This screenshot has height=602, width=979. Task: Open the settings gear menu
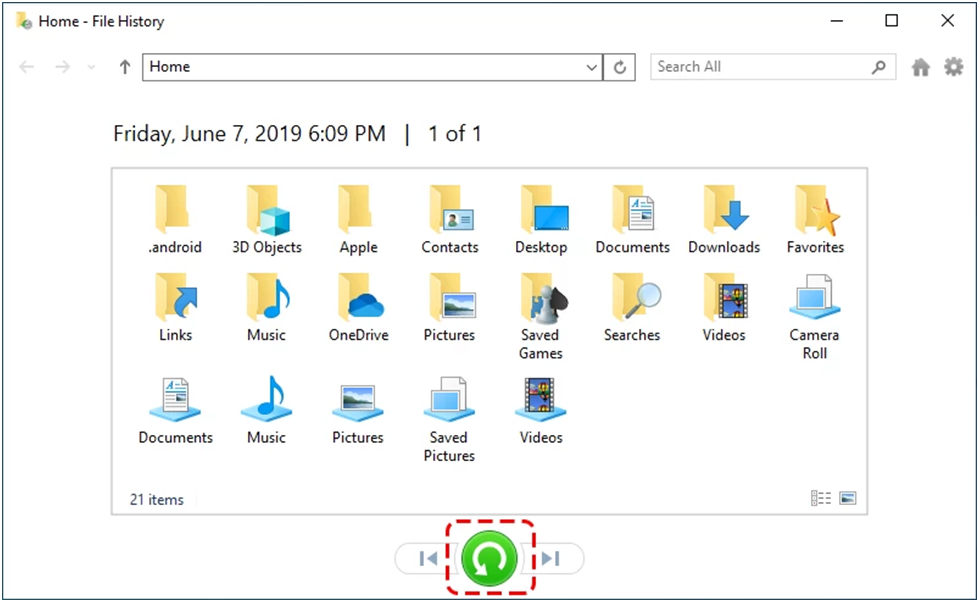coord(953,67)
